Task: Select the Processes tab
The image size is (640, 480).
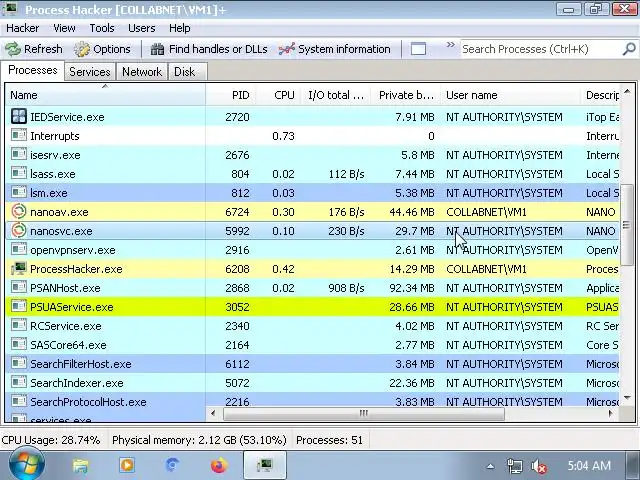Action: [33, 70]
